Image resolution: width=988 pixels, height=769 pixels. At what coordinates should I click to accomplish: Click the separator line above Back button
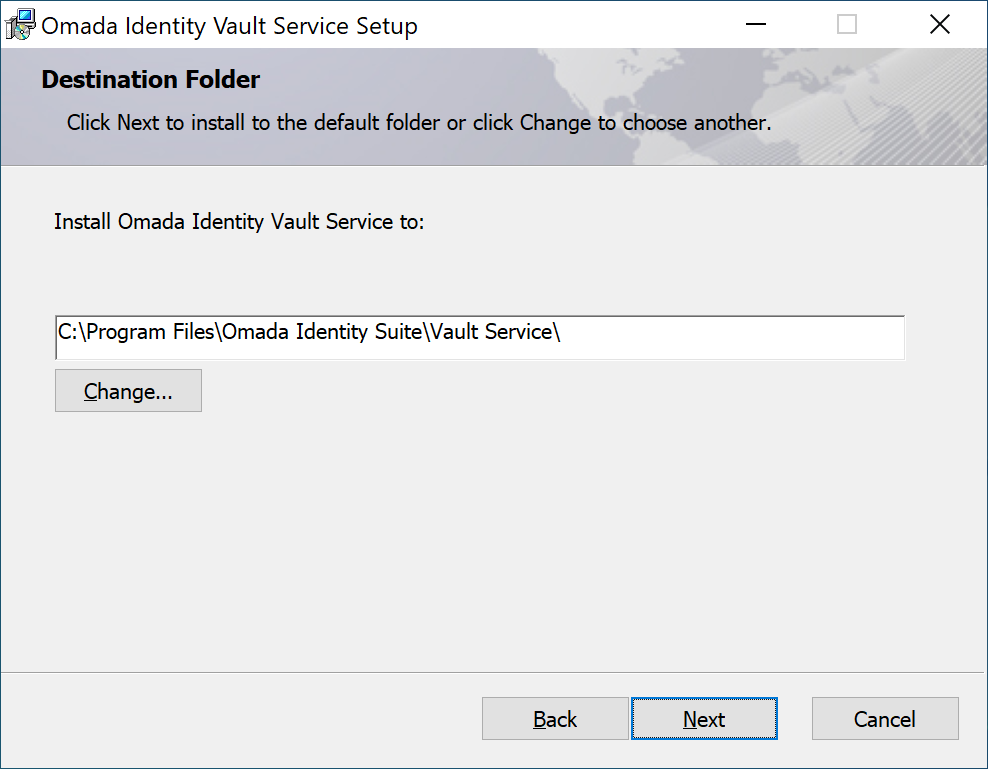[493, 673]
